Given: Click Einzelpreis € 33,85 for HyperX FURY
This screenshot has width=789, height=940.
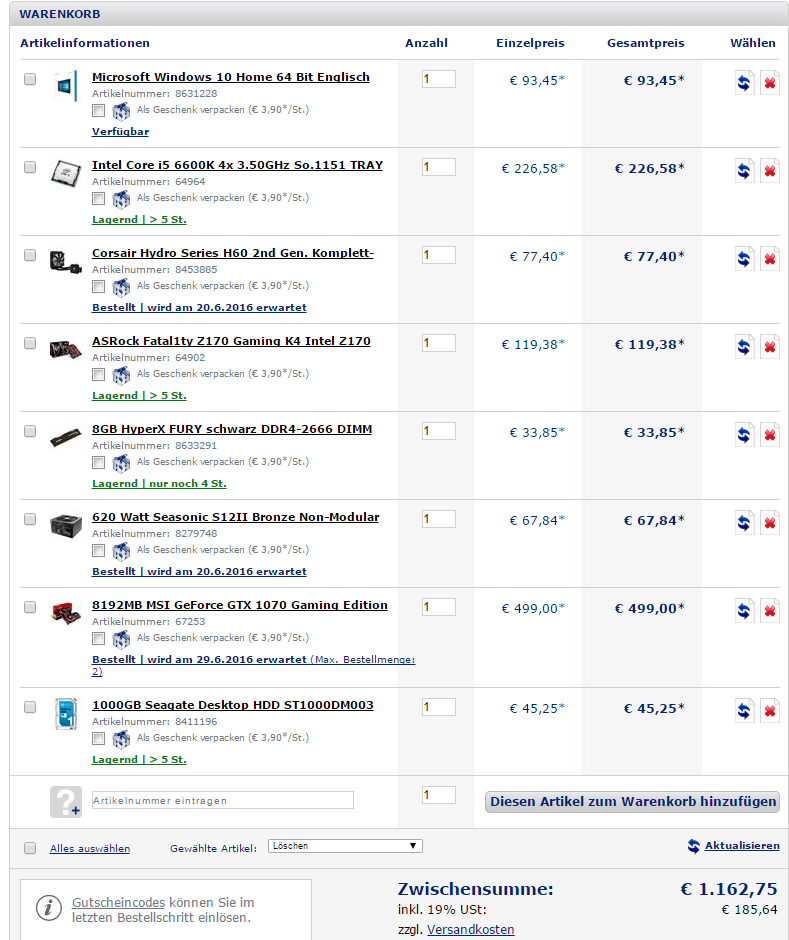Looking at the screenshot, I should pos(537,433).
